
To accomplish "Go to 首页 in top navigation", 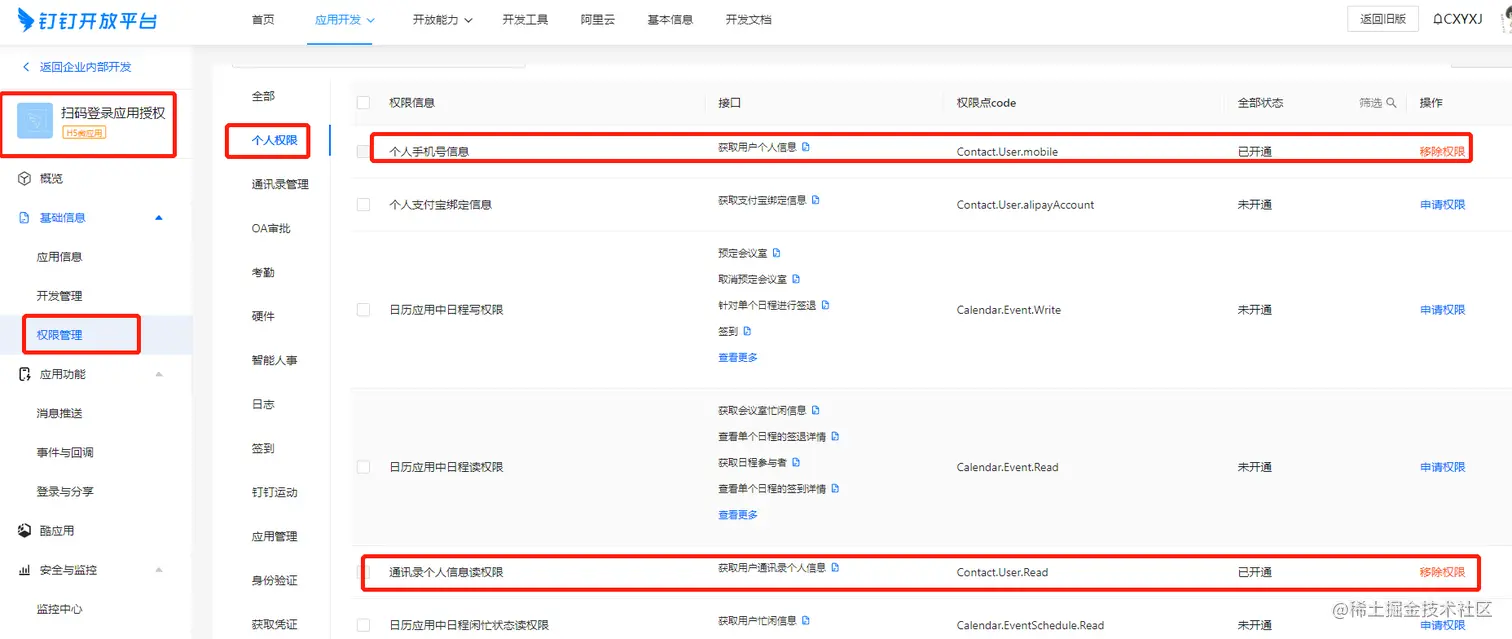I will [263, 20].
